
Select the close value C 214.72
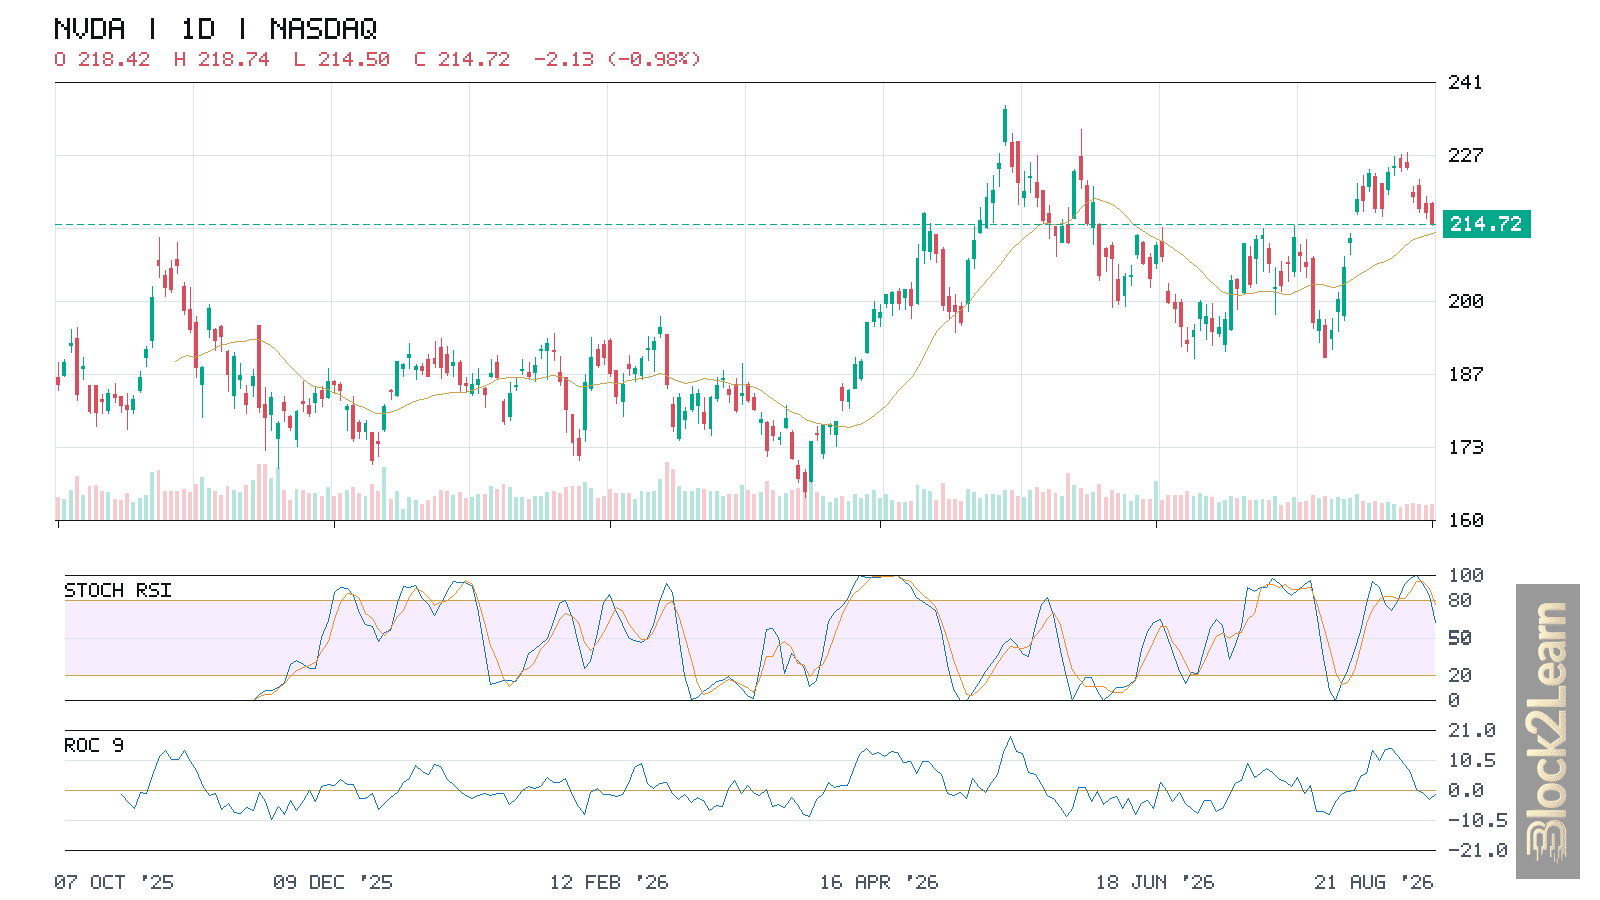462,59
